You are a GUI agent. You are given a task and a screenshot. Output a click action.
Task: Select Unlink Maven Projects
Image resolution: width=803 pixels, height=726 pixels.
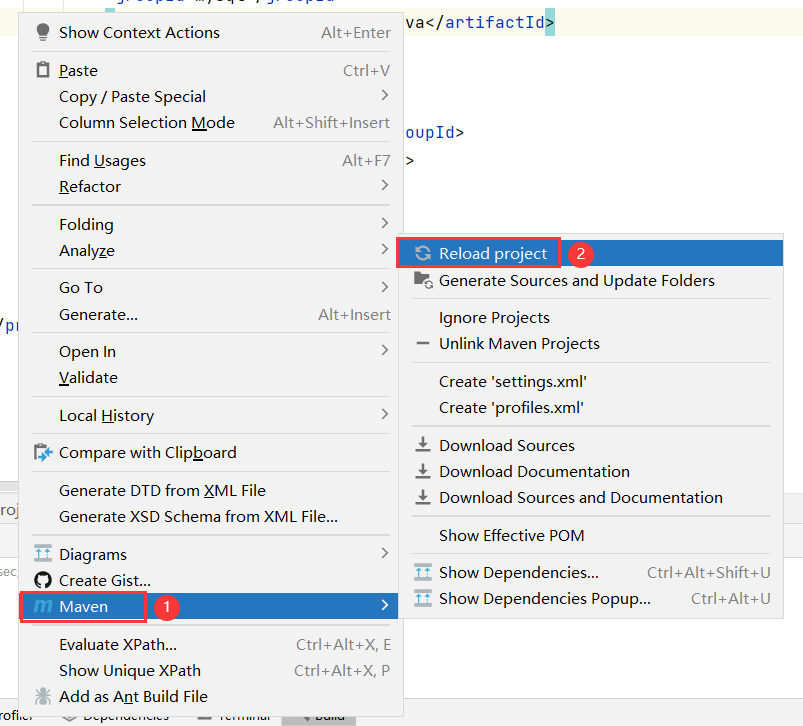click(x=590, y=344)
